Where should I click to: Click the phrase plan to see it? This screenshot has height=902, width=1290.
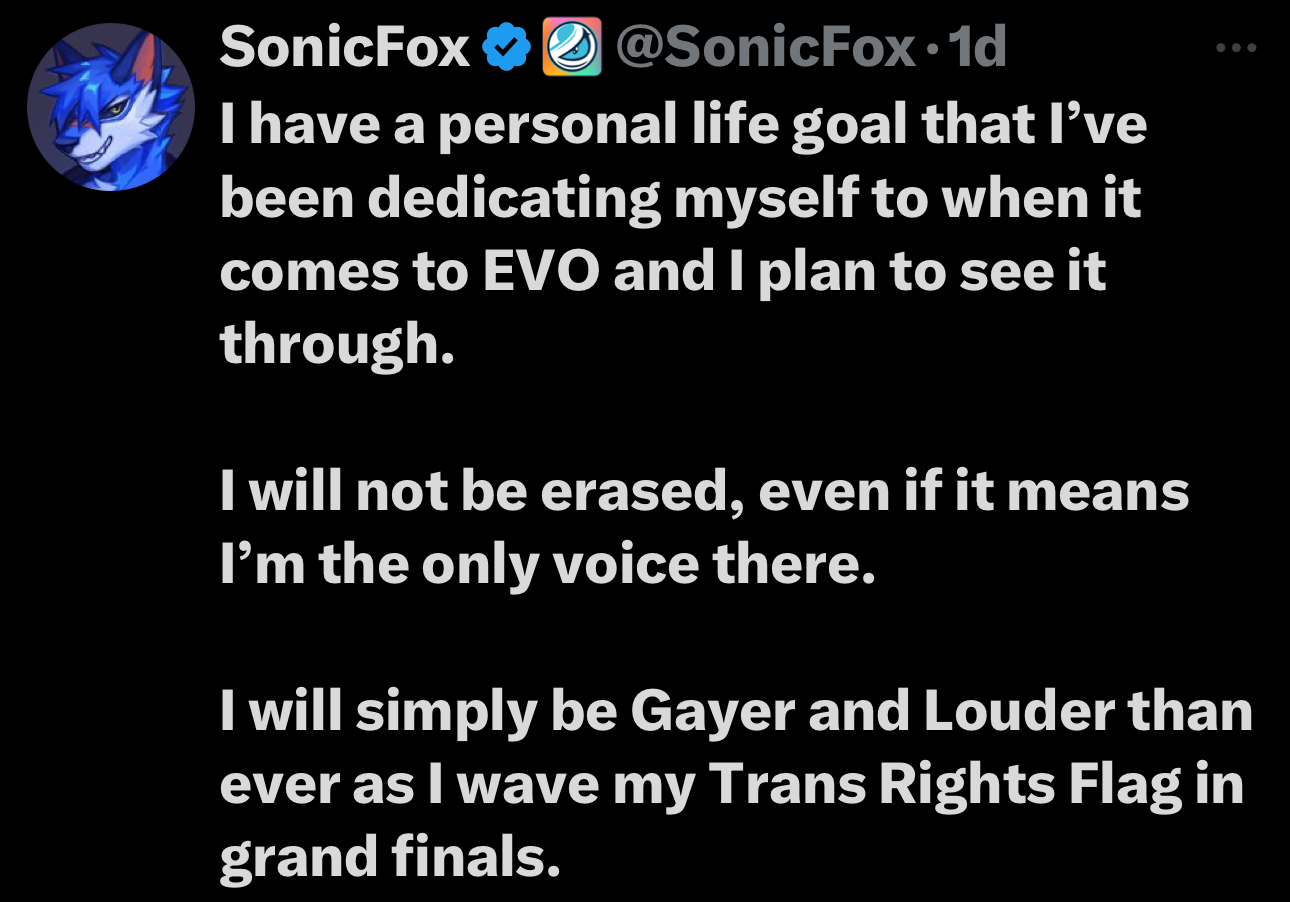pos(931,272)
